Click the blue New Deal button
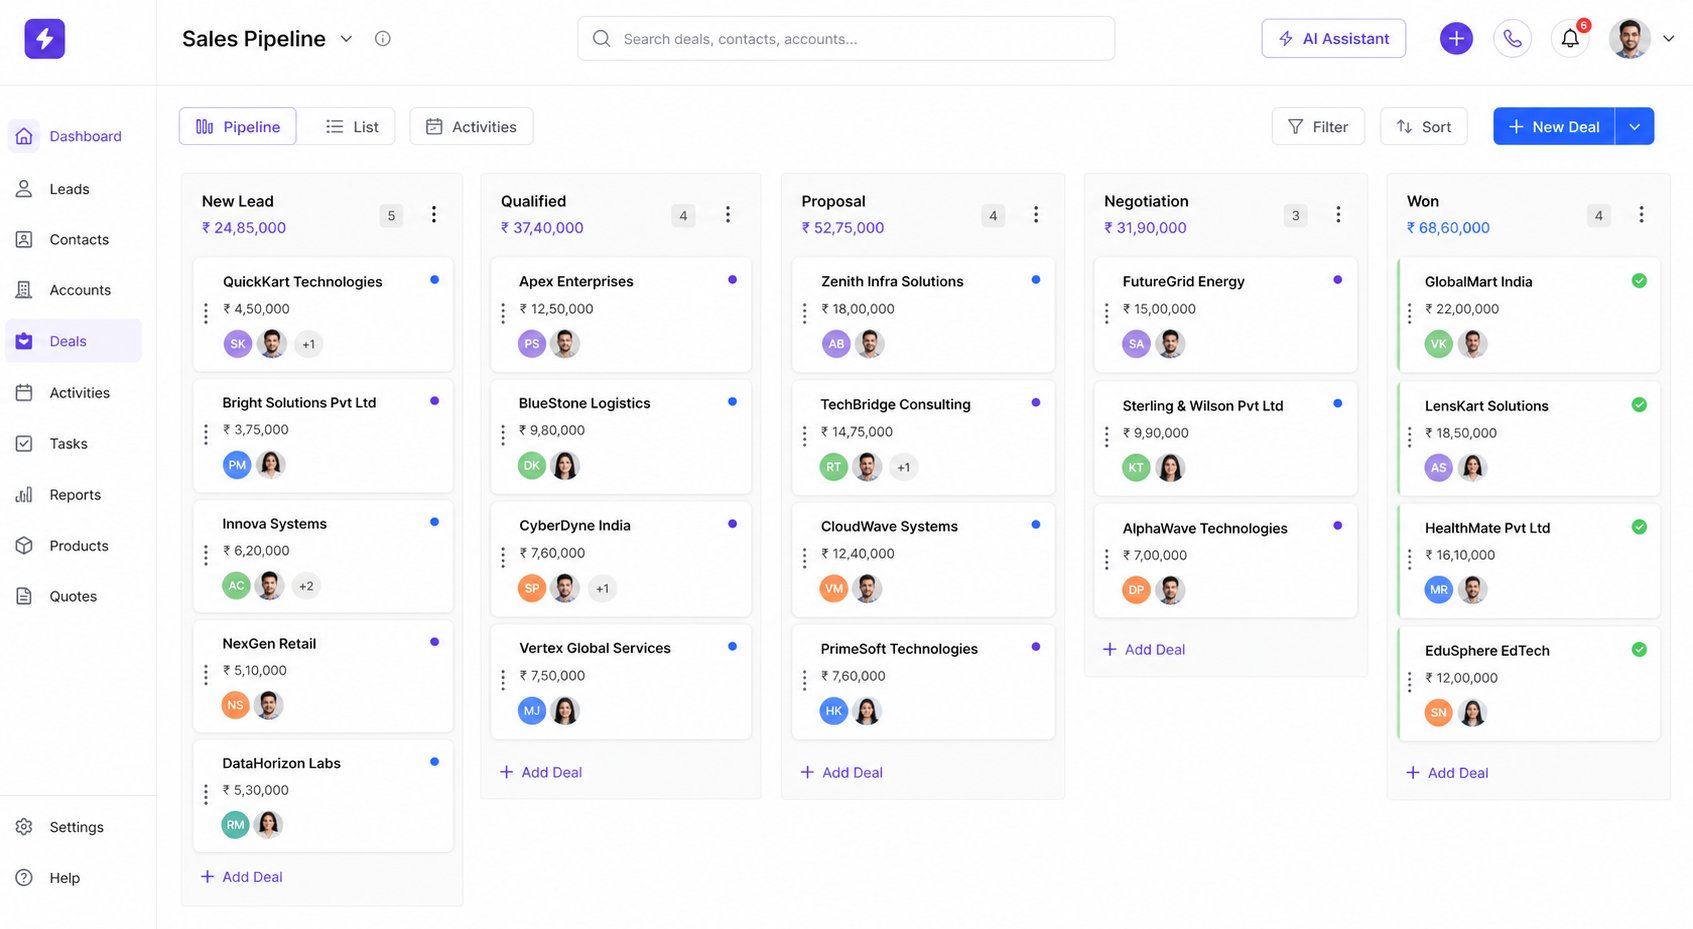Image resolution: width=1693 pixels, height=929 pixels. [1554, 127]
